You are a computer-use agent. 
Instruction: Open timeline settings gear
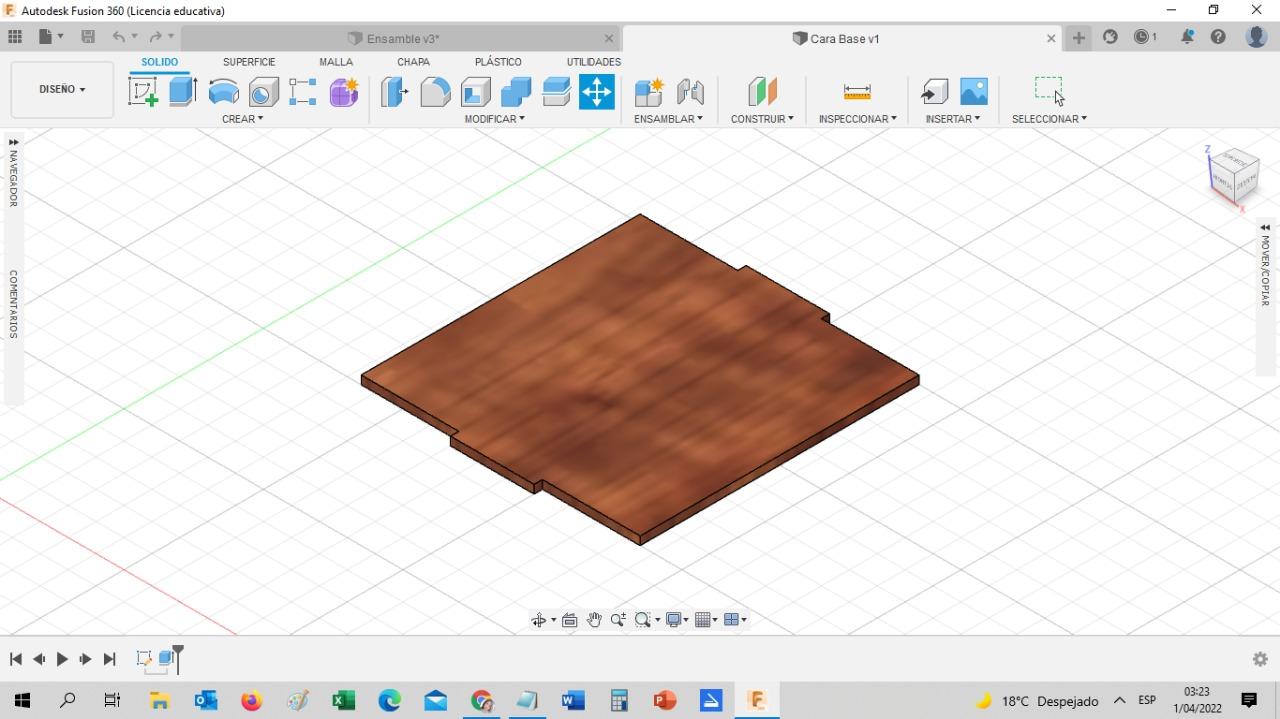point(1260,659)
